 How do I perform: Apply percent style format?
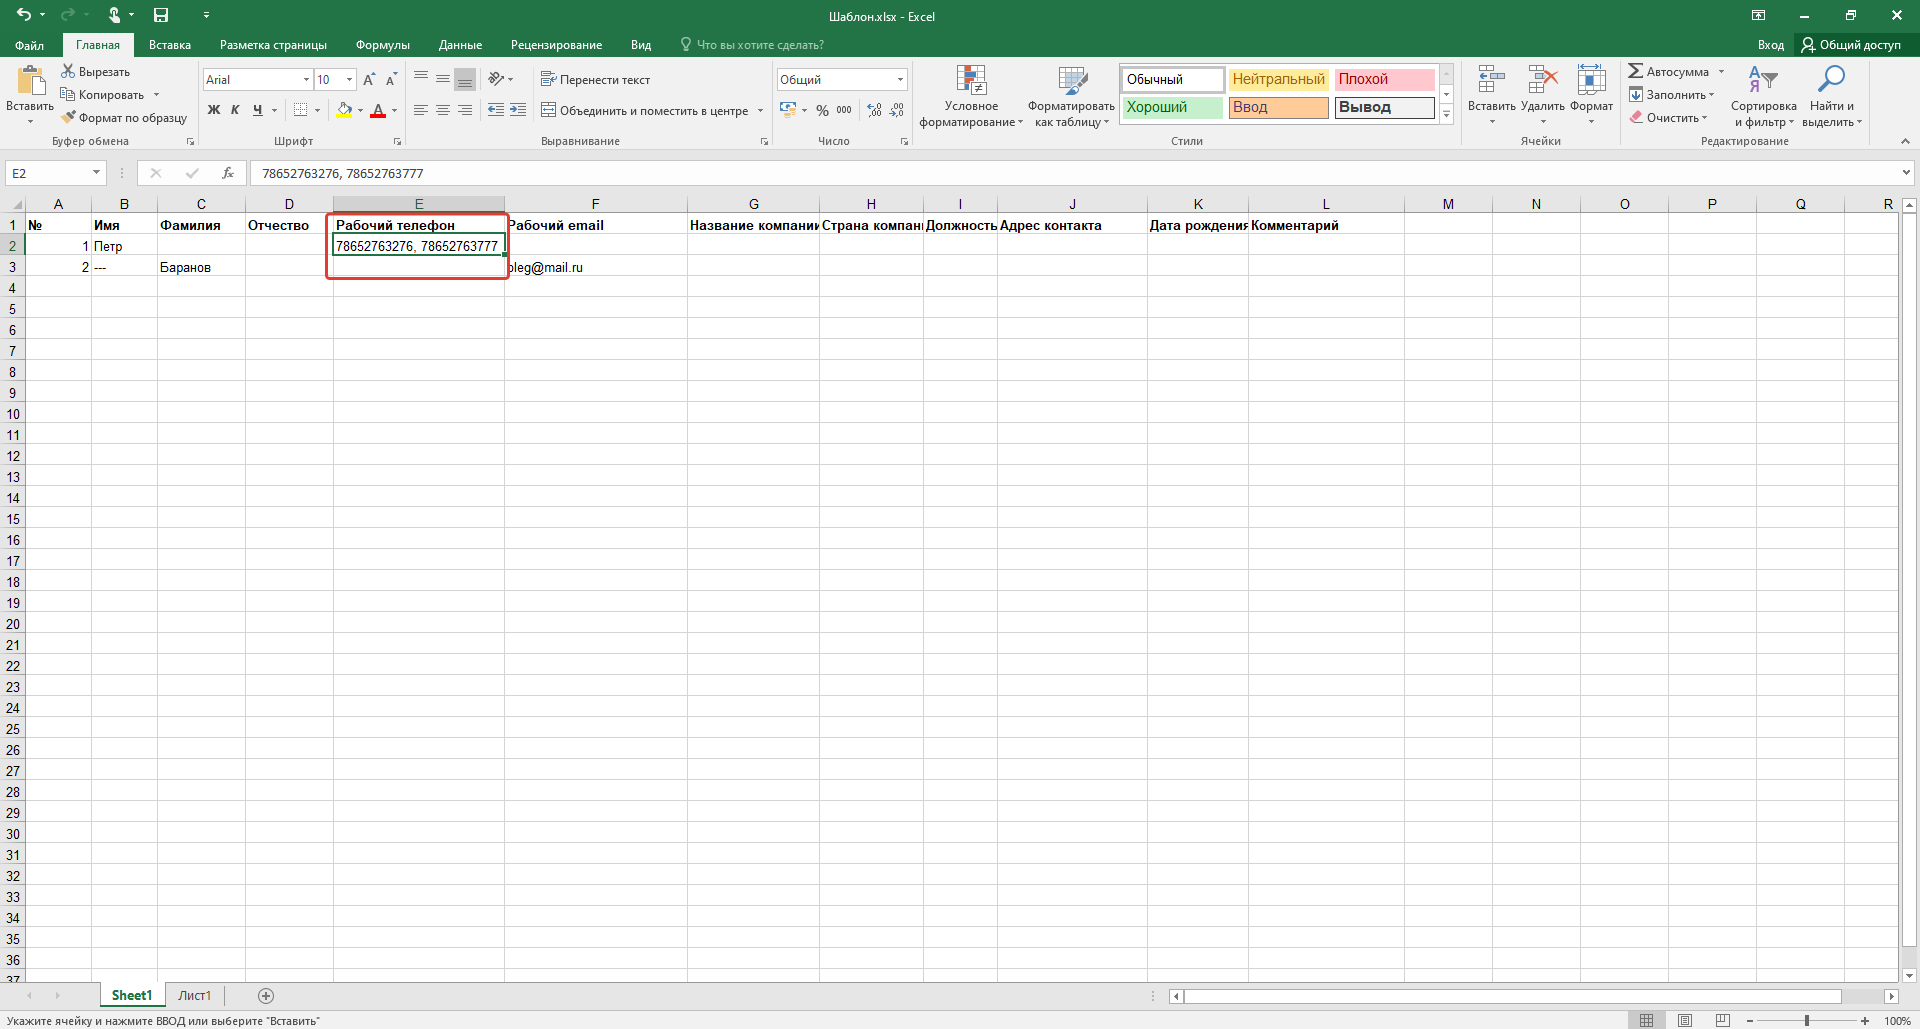click(x=822, y=110)
